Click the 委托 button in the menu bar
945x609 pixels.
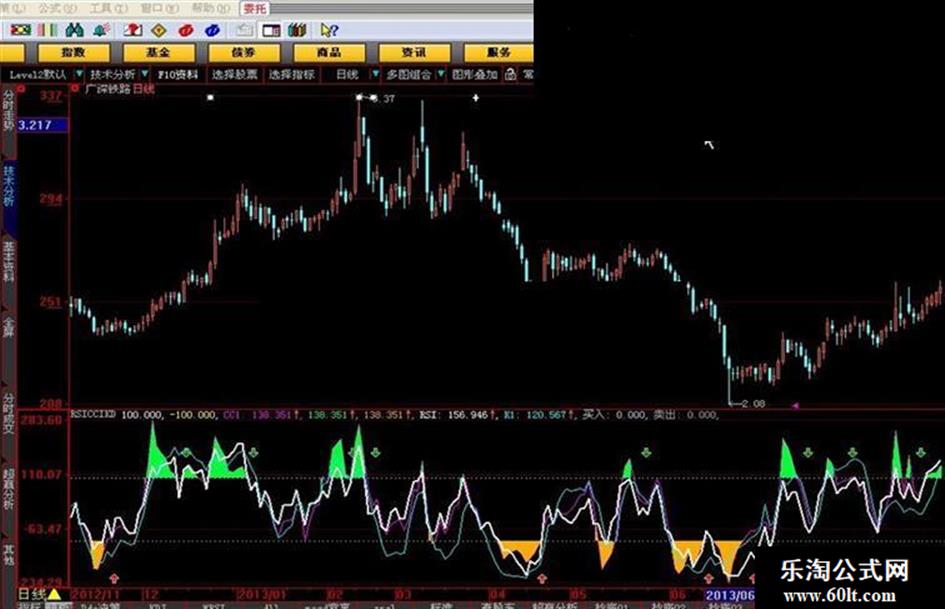(x=254, y=8)
